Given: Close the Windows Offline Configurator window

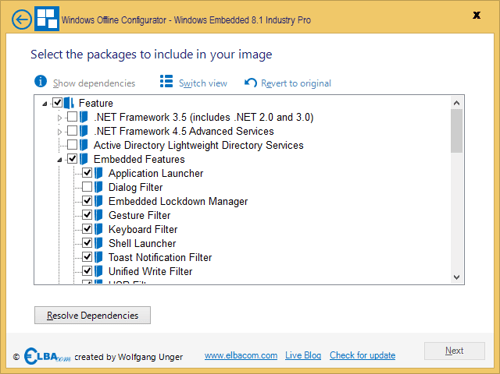Looking at the screenshot, I should [x=477, y=15].
